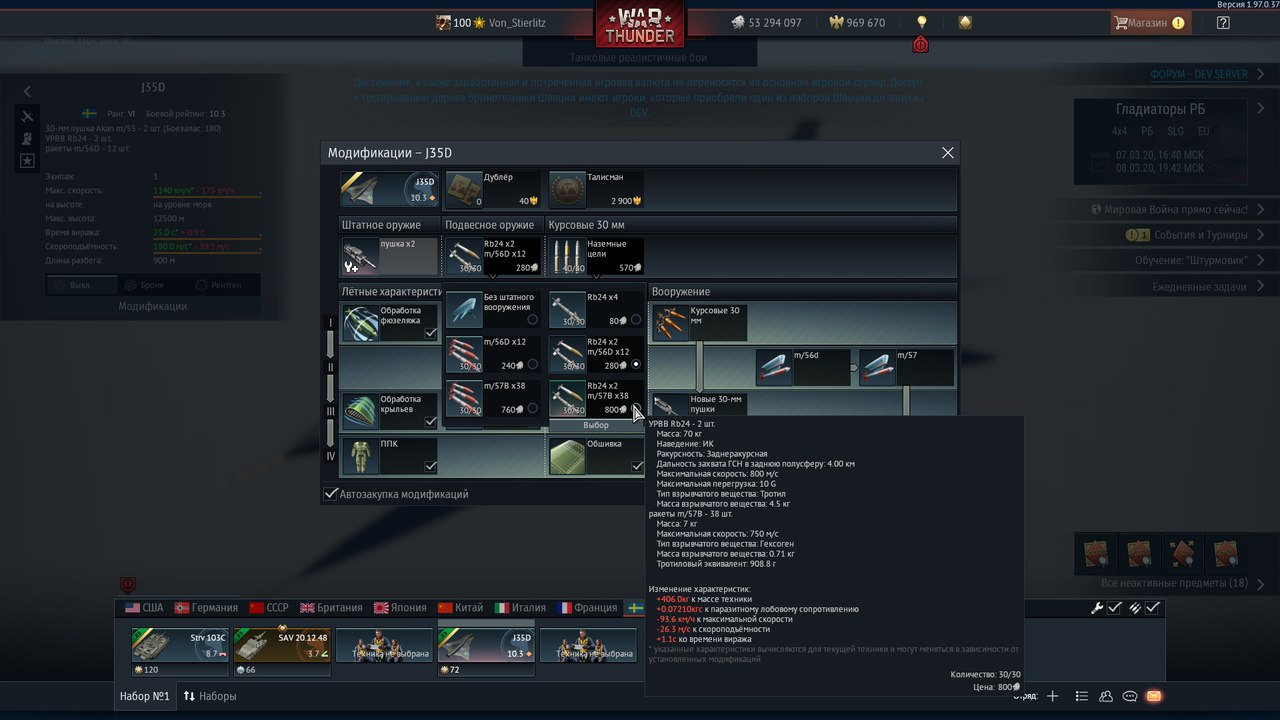The width and height of the screenshot is (1280, 720).
Task: Select the Rb24 x4 loadout radio
Action: click(636, 320)
